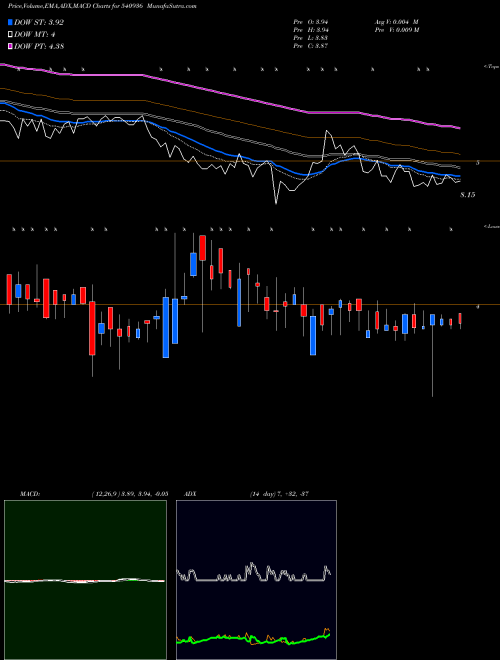500x660 pixels.
Task: Select the 'DOW PT: 4.38' legend label
Action: [x=39, y=46]
